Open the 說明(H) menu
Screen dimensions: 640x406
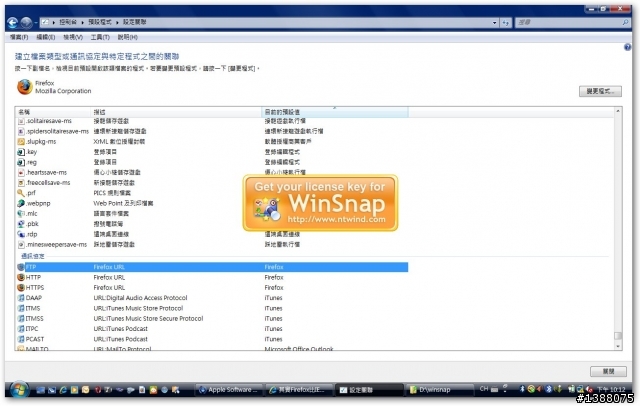click(x=128, y=37)
